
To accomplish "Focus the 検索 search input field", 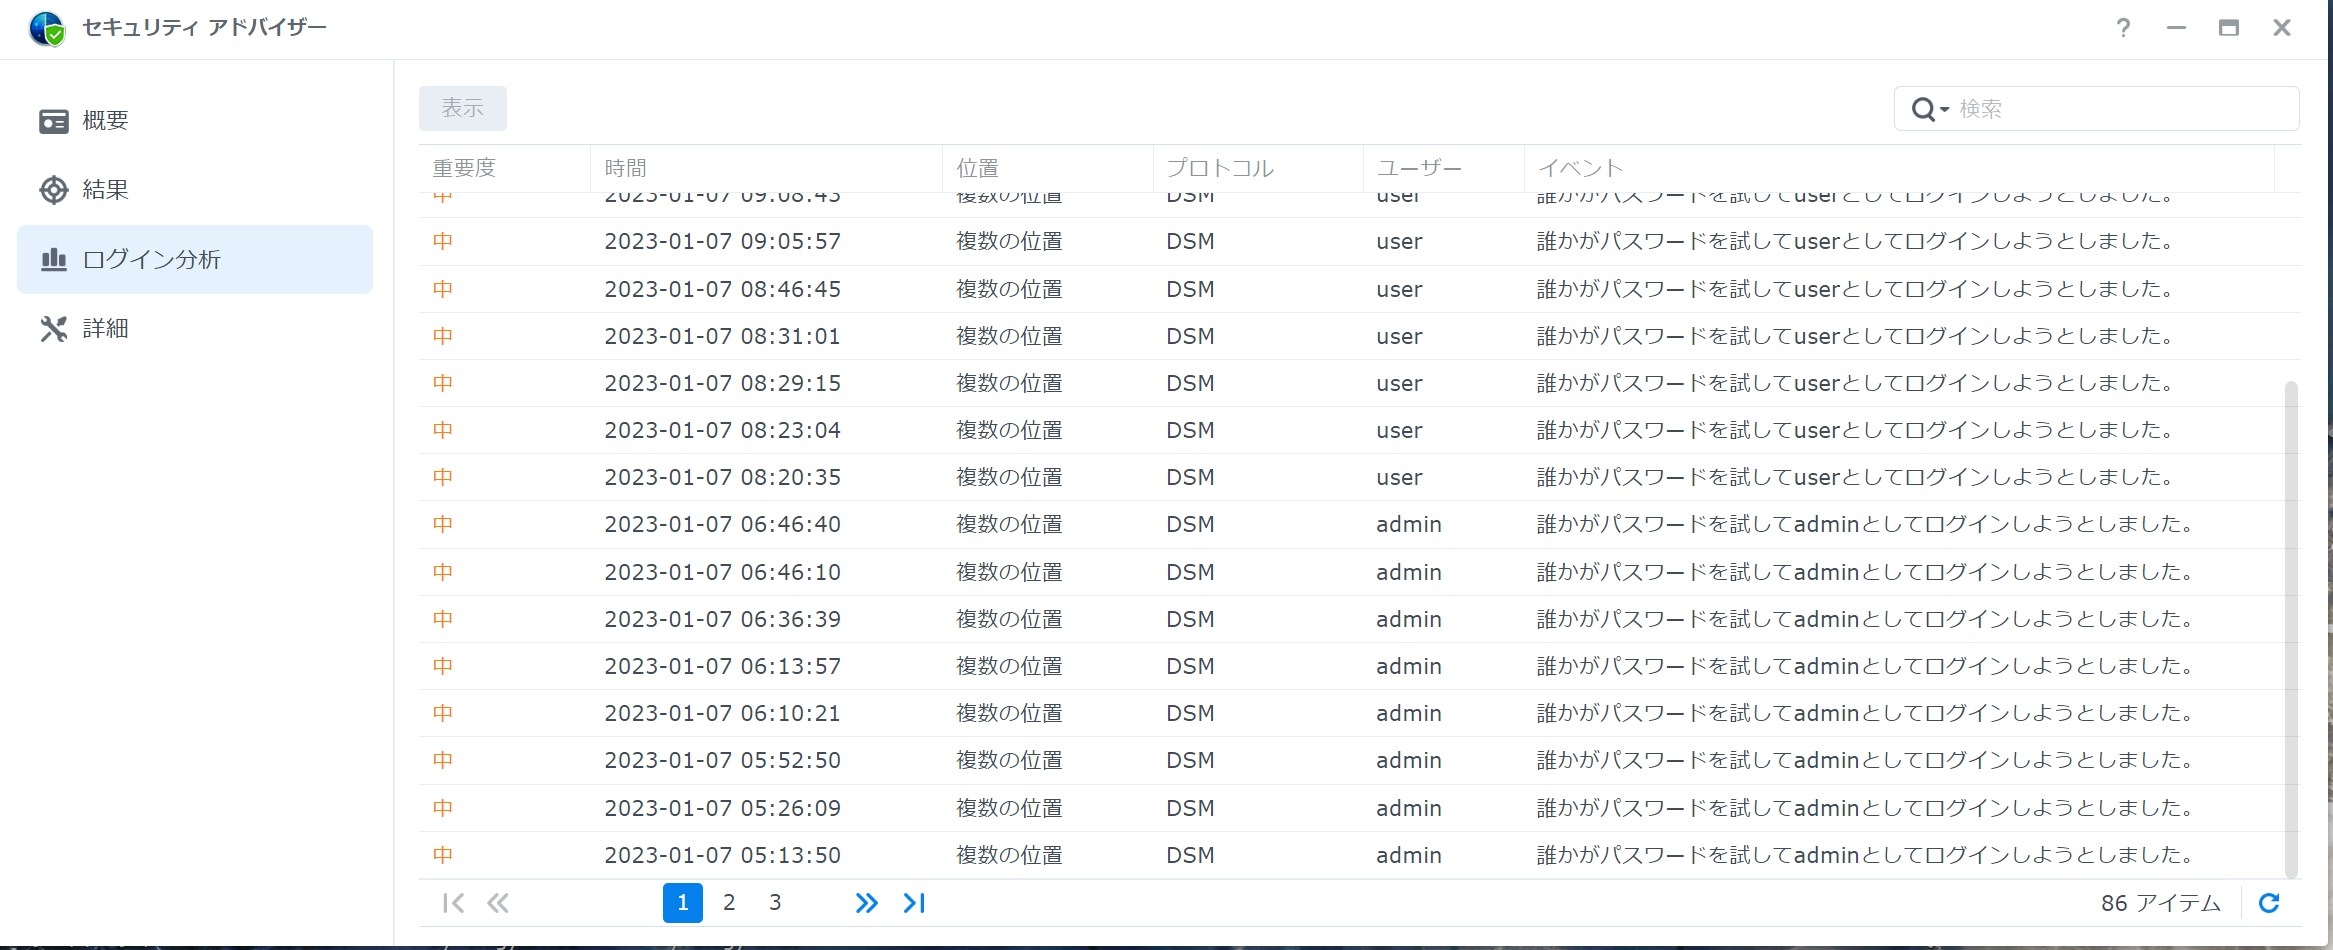I will tap(2120, 109).
